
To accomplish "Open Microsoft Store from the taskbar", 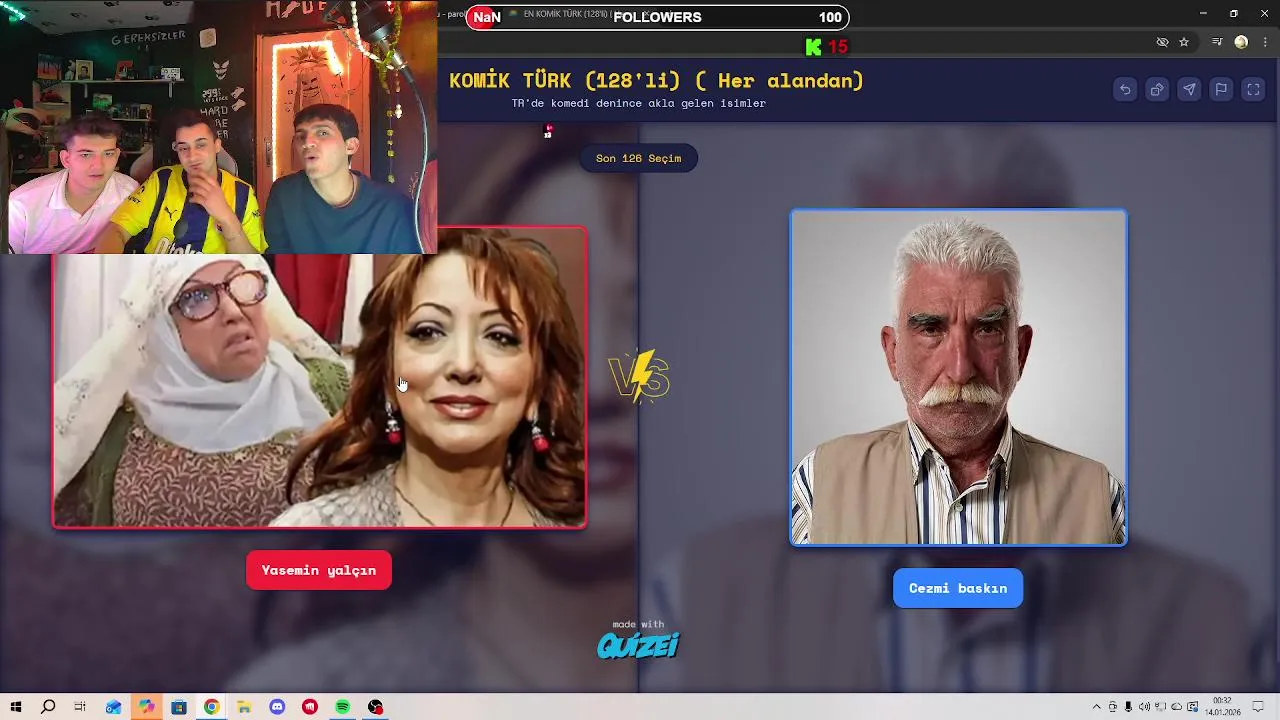I will 179,707.
